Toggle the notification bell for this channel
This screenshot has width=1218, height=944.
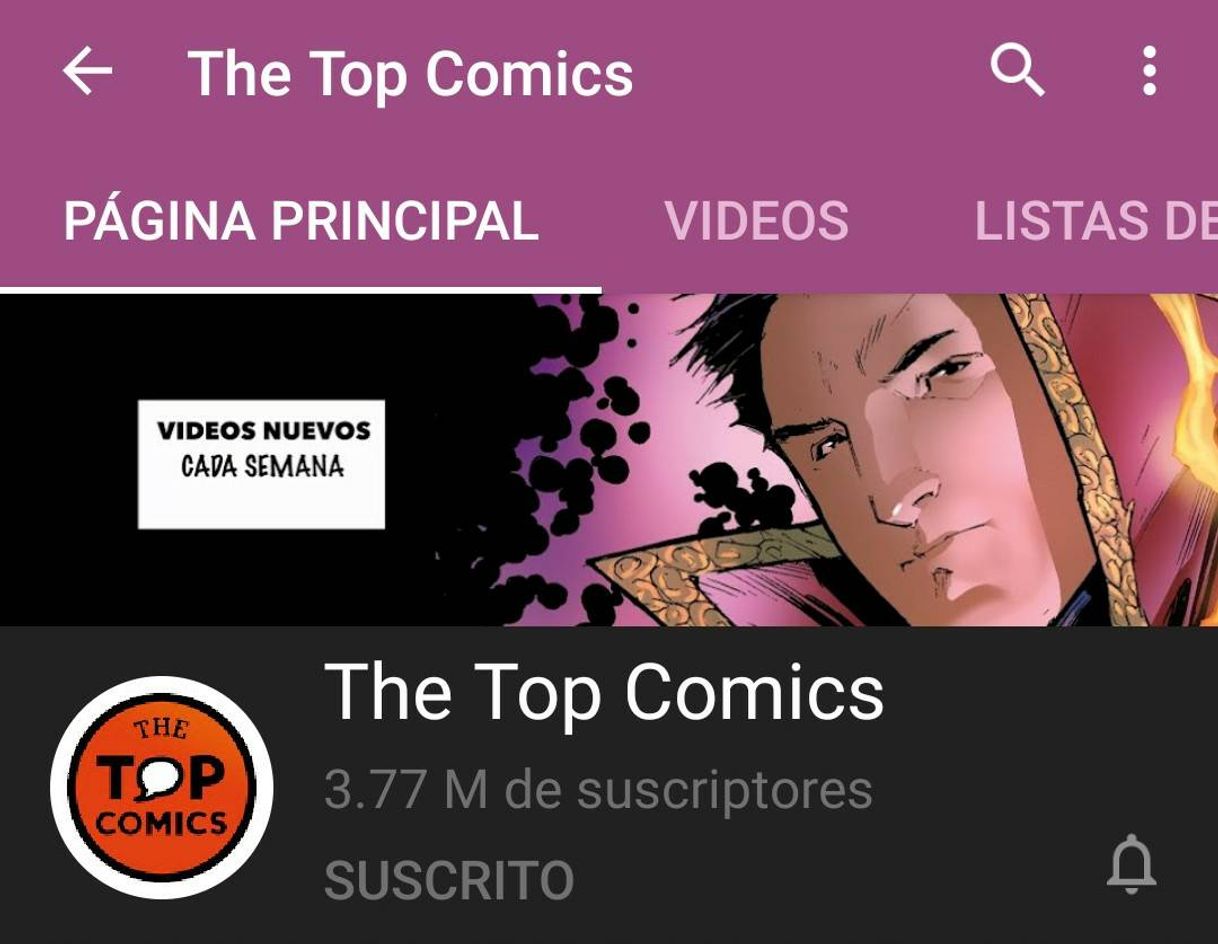pos(1131,864)
